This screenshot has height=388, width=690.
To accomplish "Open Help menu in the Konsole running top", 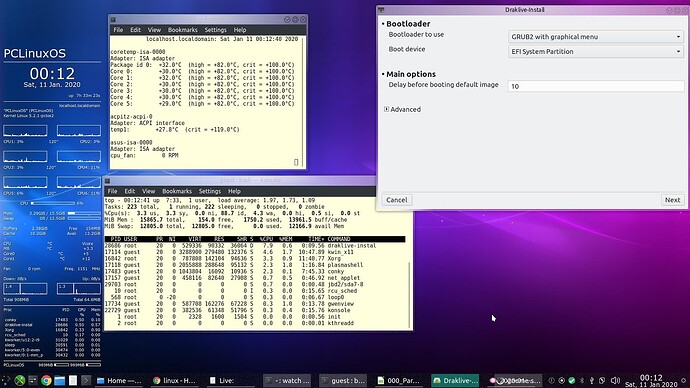I will tap(234, 191).
